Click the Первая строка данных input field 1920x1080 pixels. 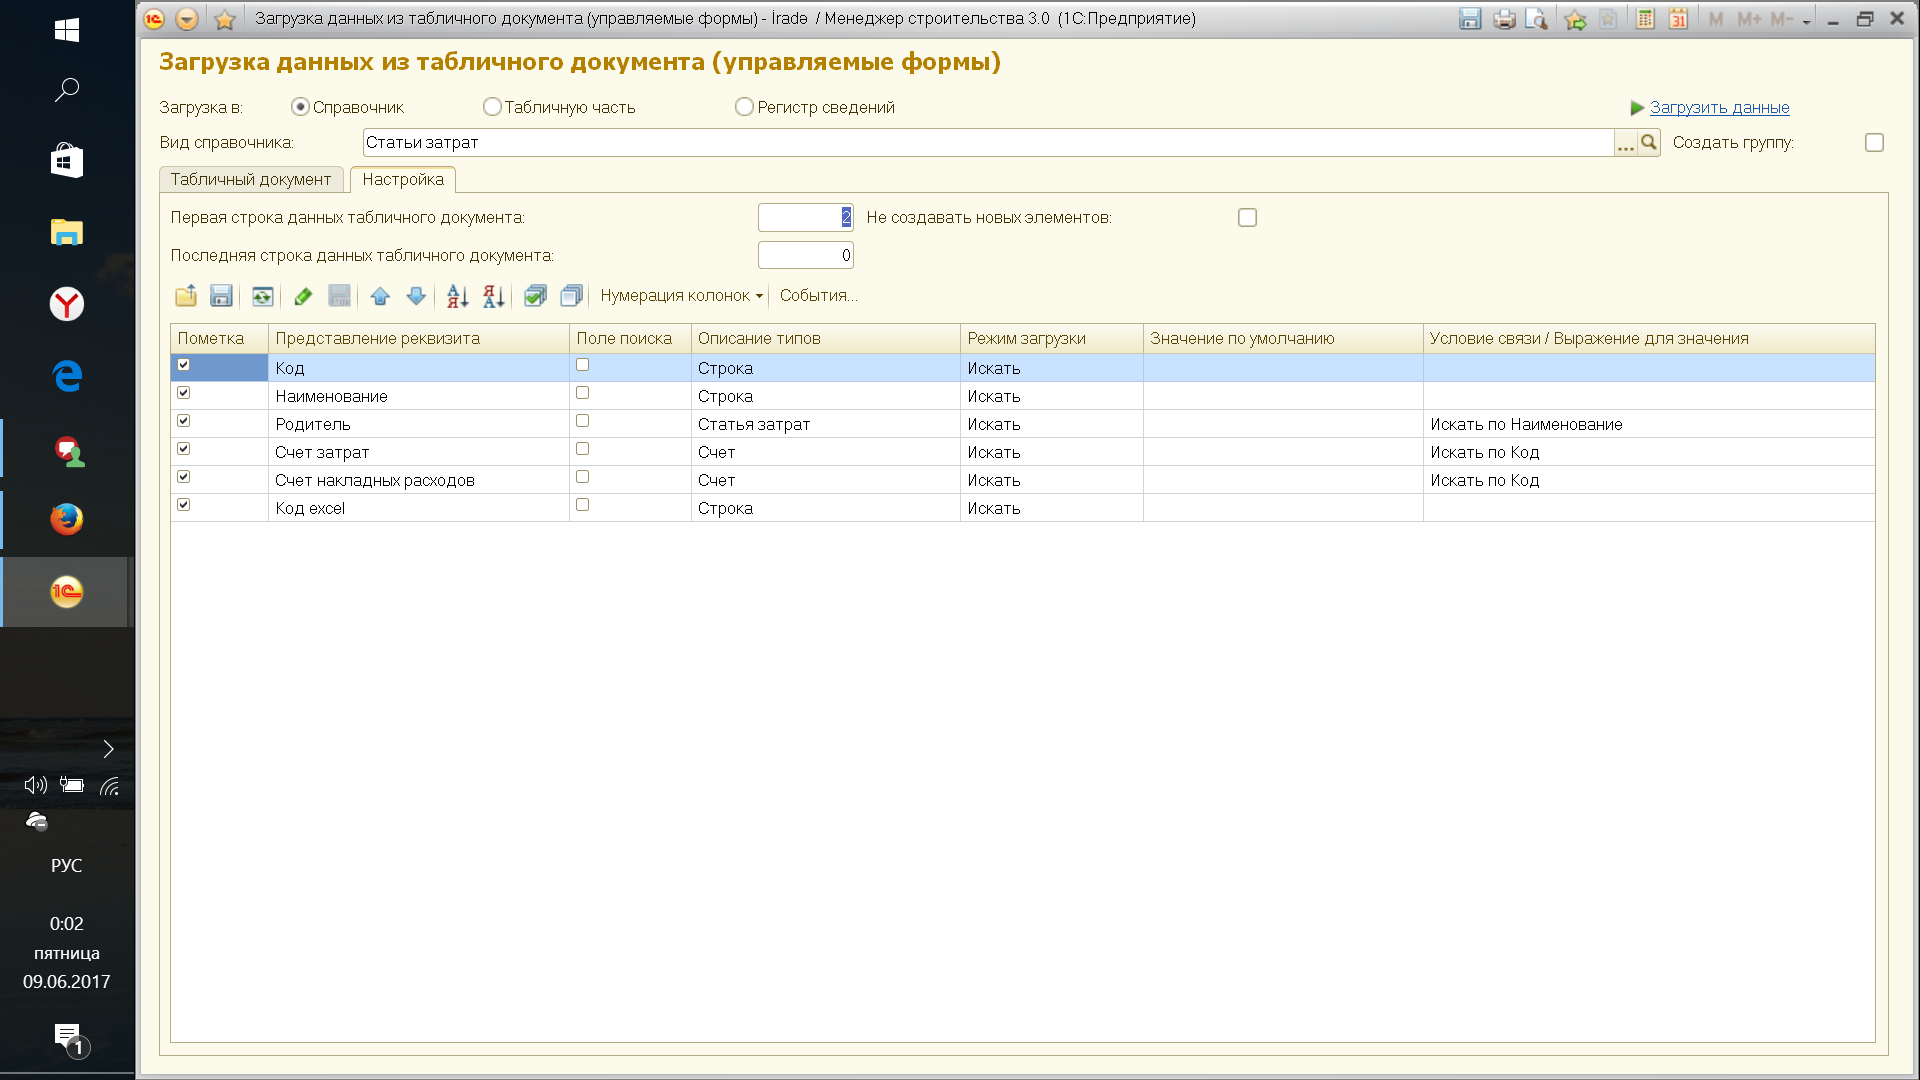coord(805,218)
